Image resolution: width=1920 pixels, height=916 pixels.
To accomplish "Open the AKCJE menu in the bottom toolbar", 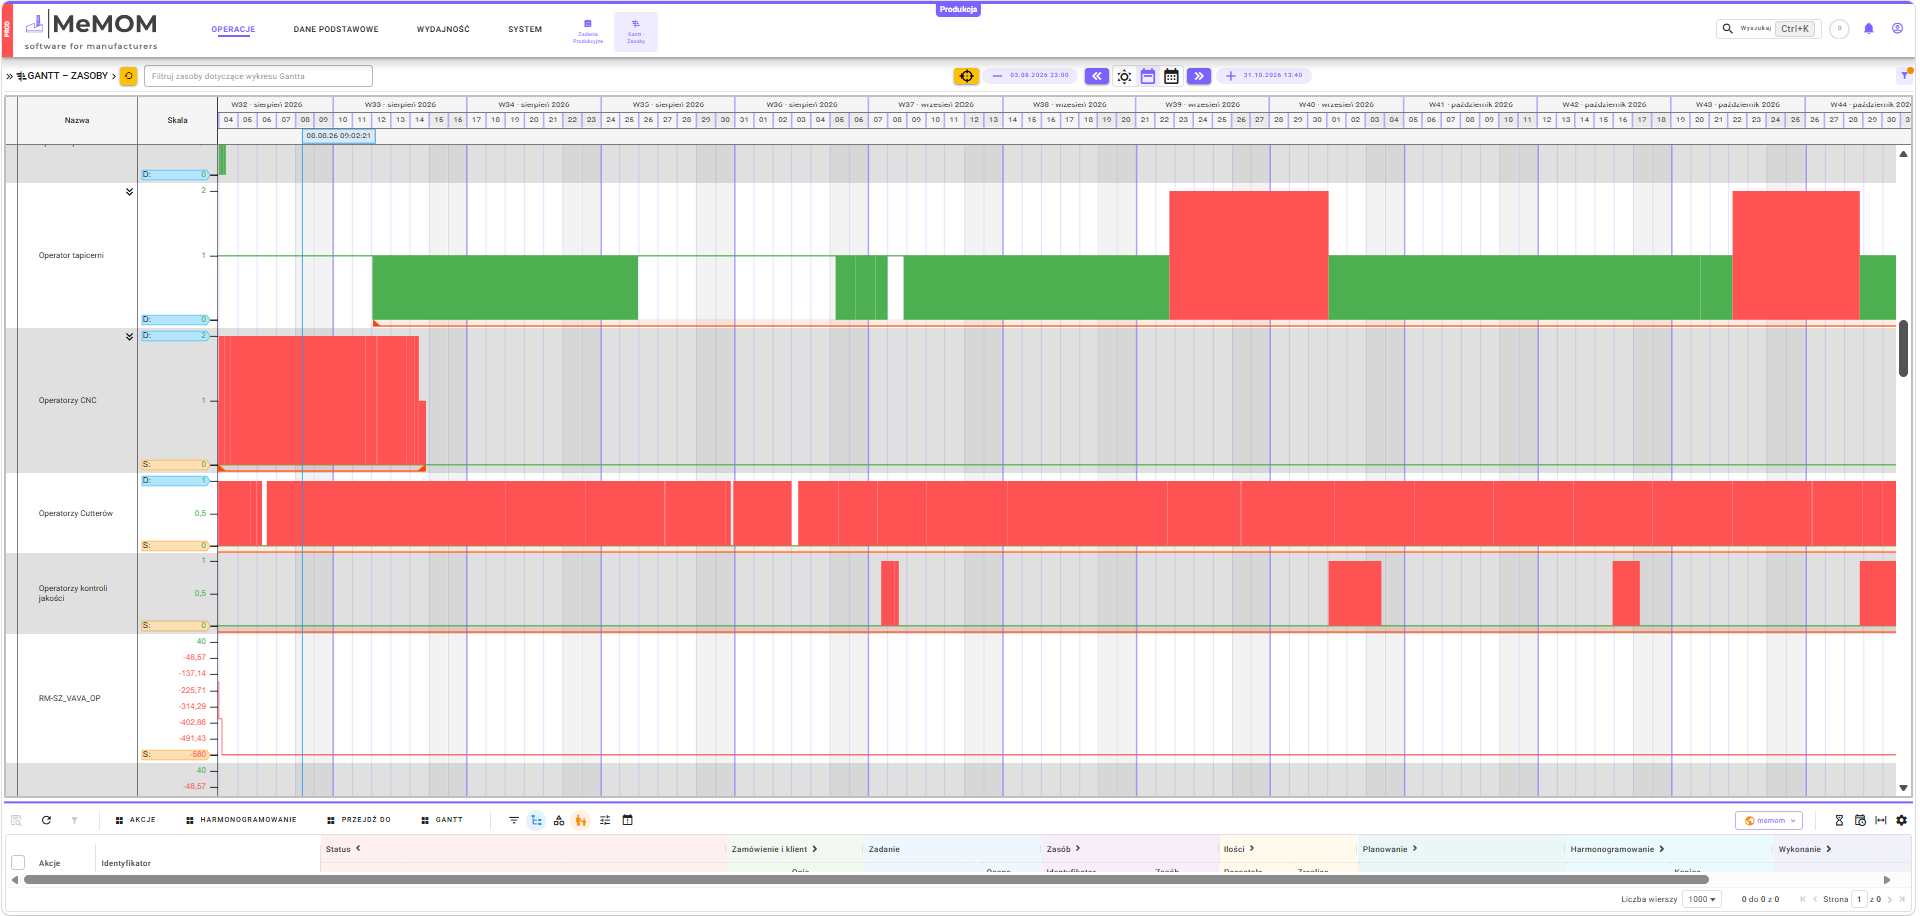I will pos(135,820).
